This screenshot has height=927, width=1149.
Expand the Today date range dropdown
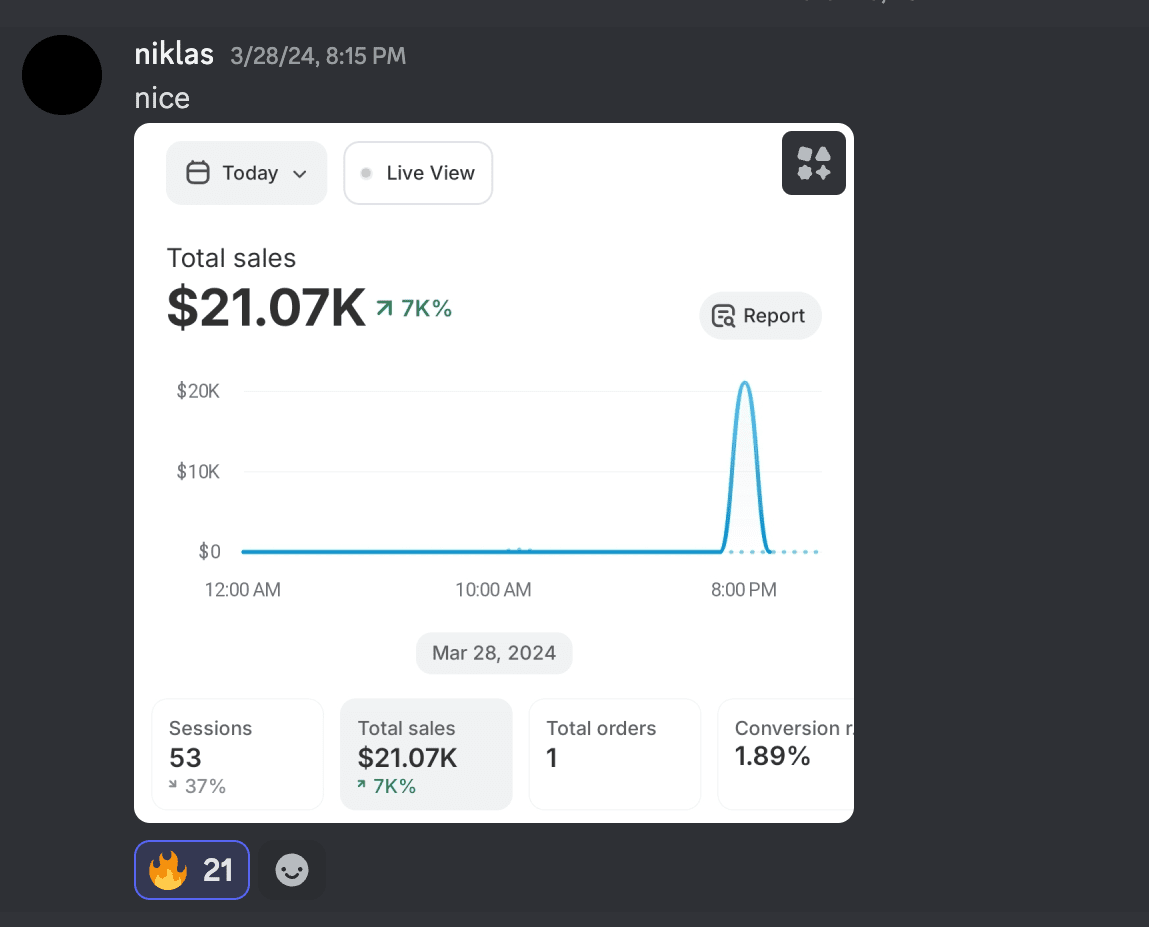click(x=246, y=173)
